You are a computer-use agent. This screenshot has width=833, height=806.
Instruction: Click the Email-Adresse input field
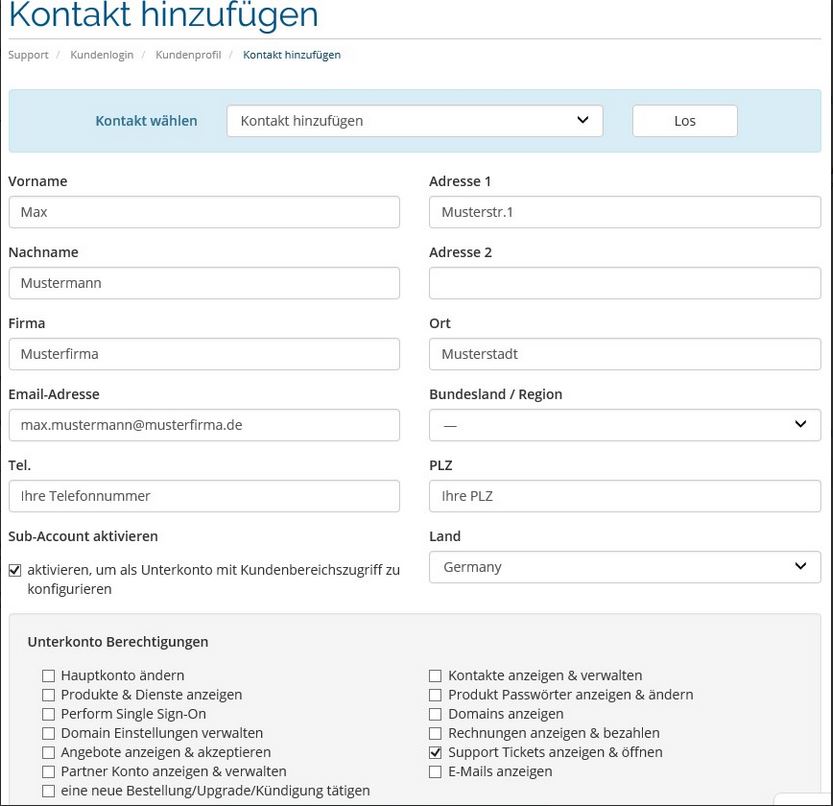pos(204,425)
